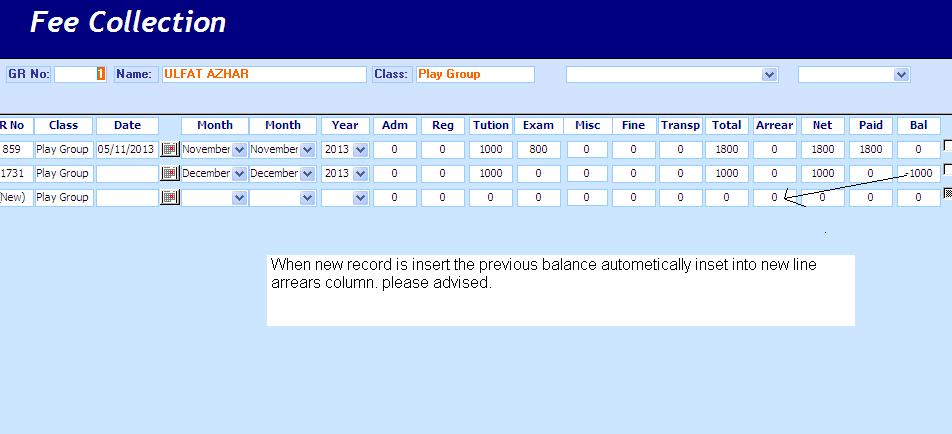Select the Tution cell in the 1731 row
This screenshot has width=952, height=434.
pos(491,174)
